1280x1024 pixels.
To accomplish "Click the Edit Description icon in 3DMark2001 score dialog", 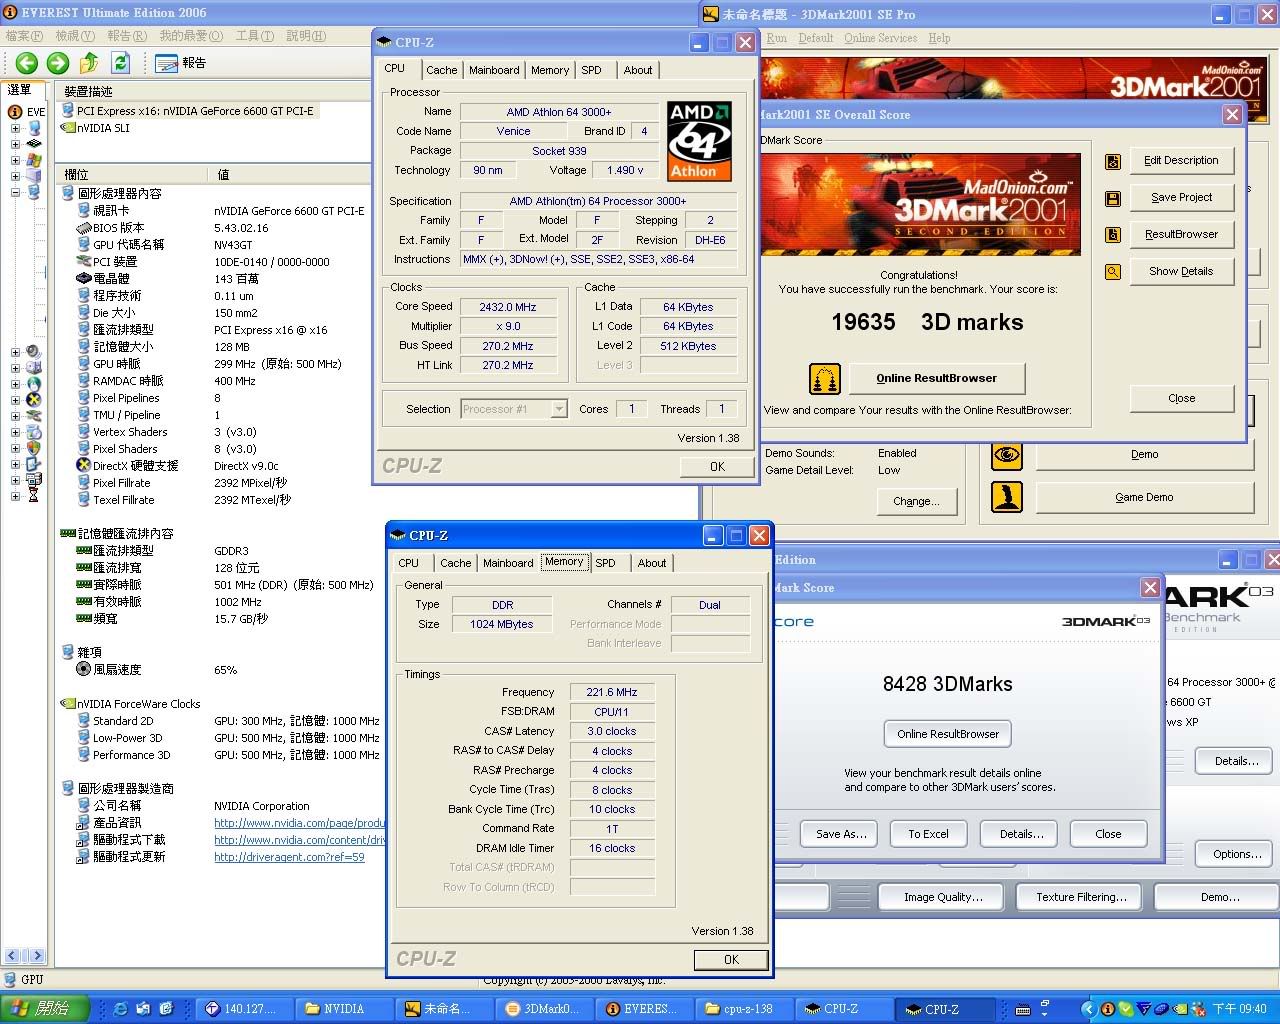I will (1112, 162).
